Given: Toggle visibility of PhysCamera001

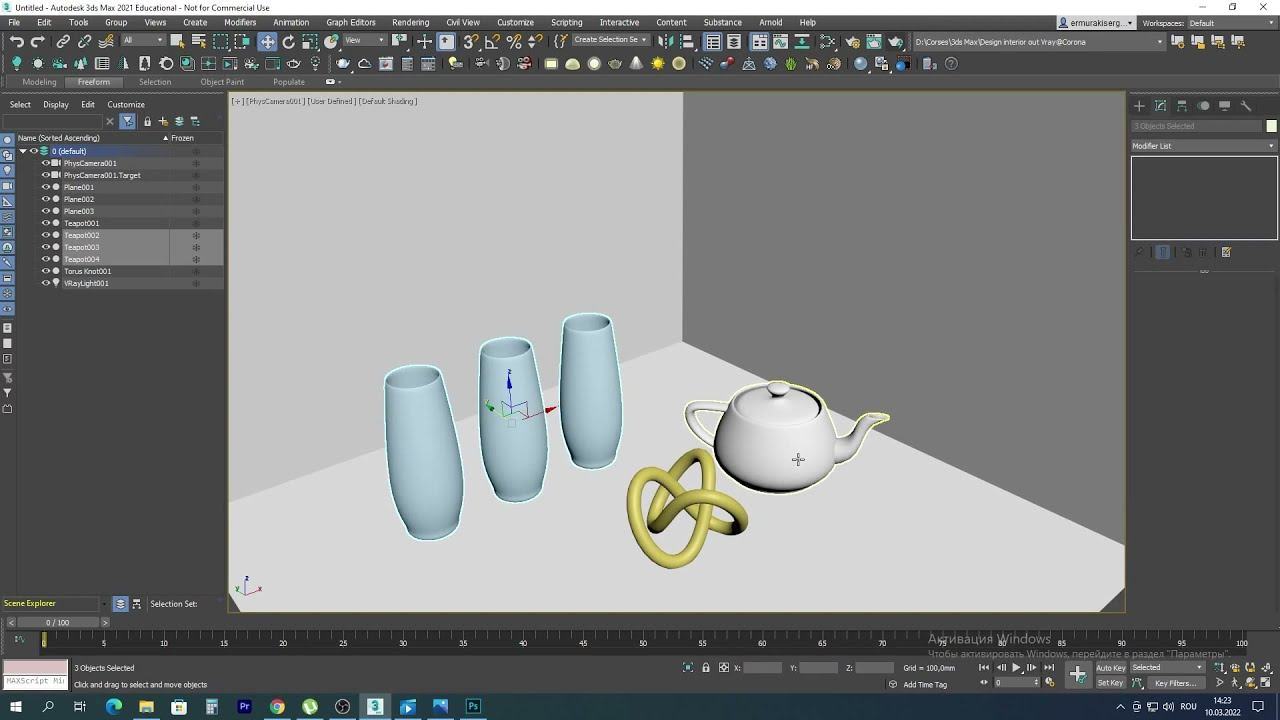Looking at the screenshot, I should point(45,163).
